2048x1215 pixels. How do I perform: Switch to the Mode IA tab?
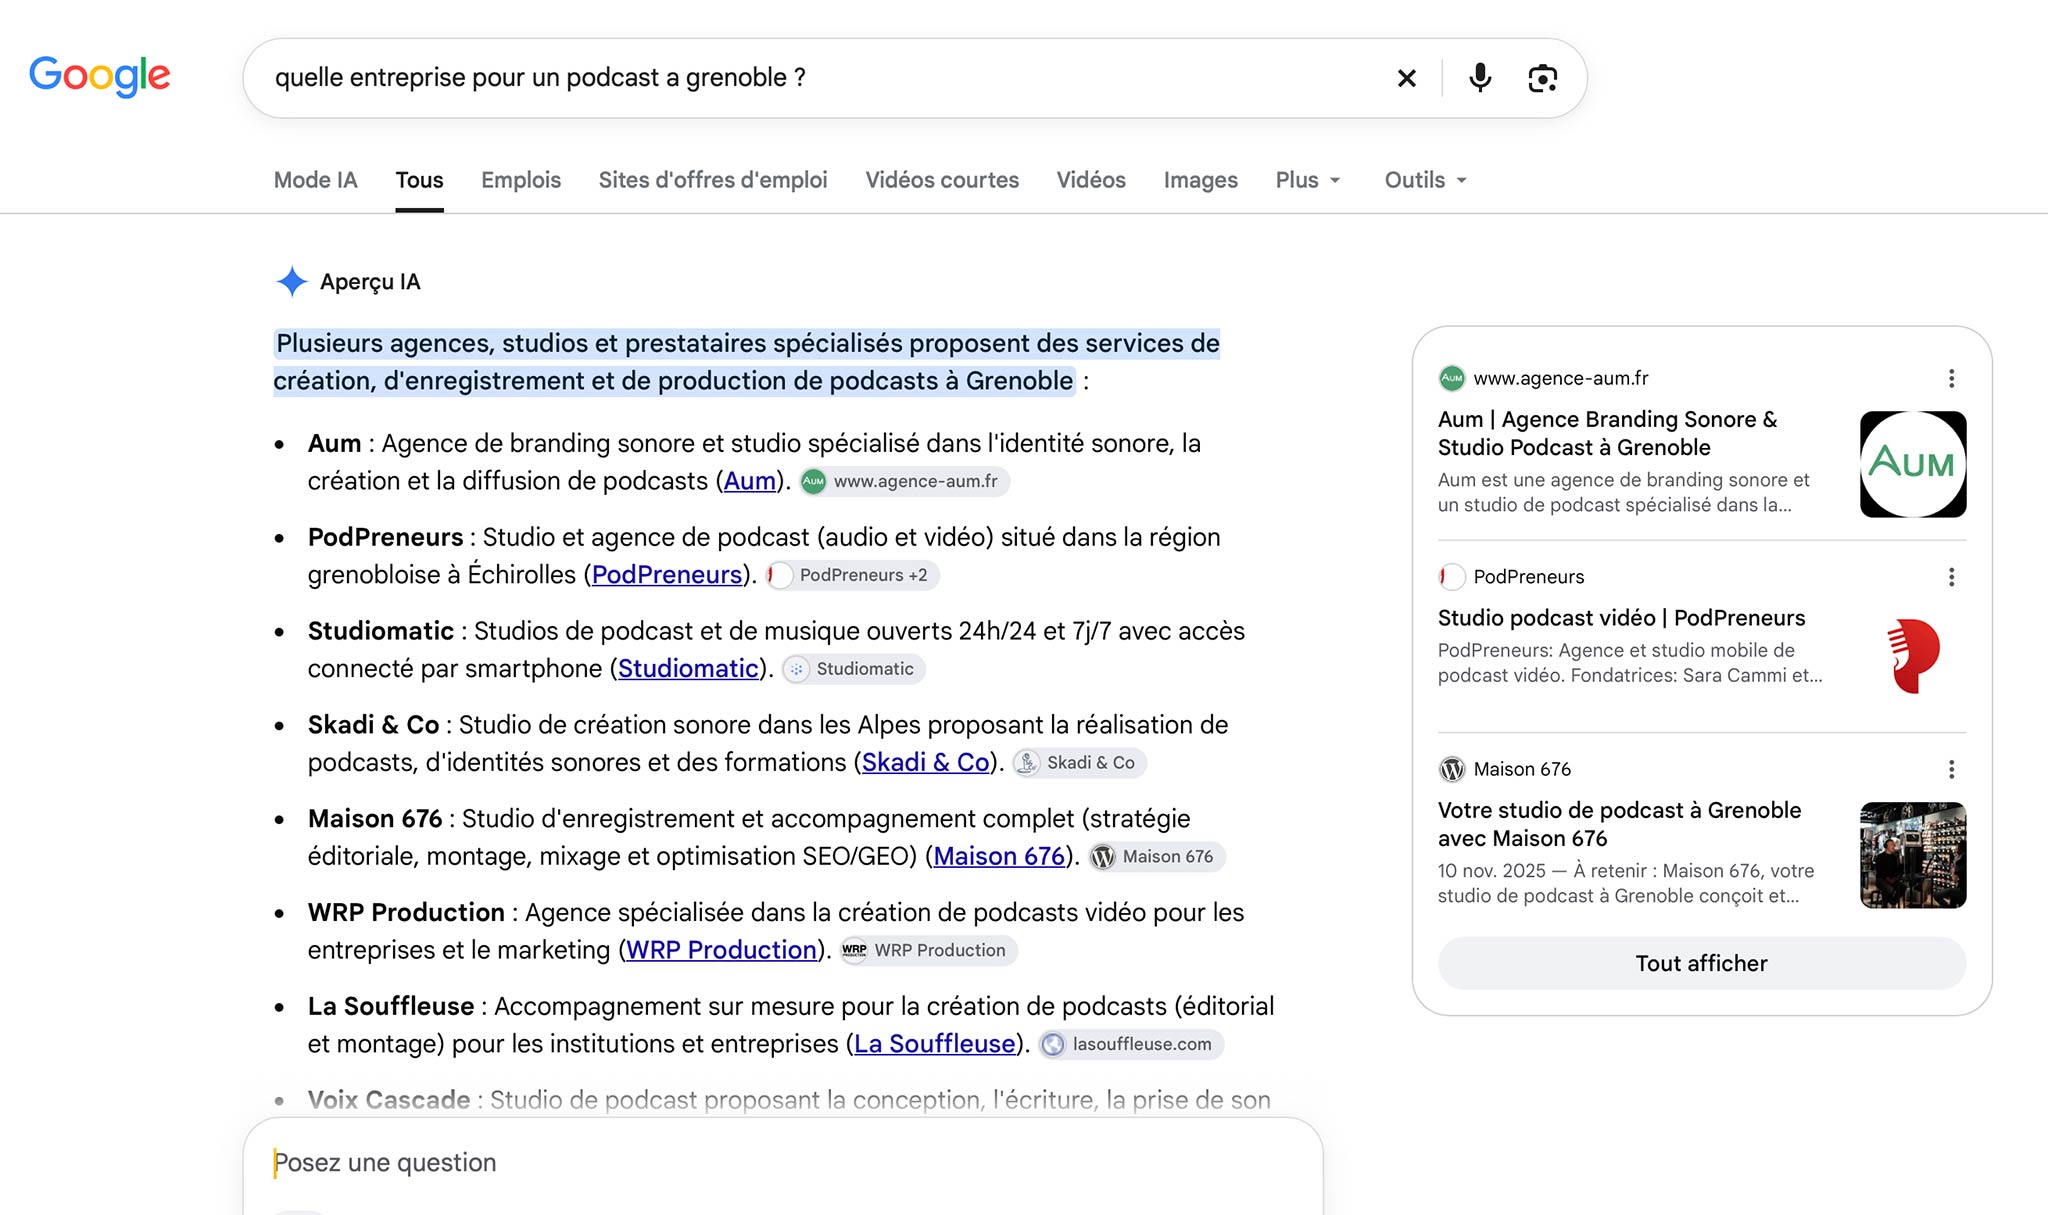[316, 180]
